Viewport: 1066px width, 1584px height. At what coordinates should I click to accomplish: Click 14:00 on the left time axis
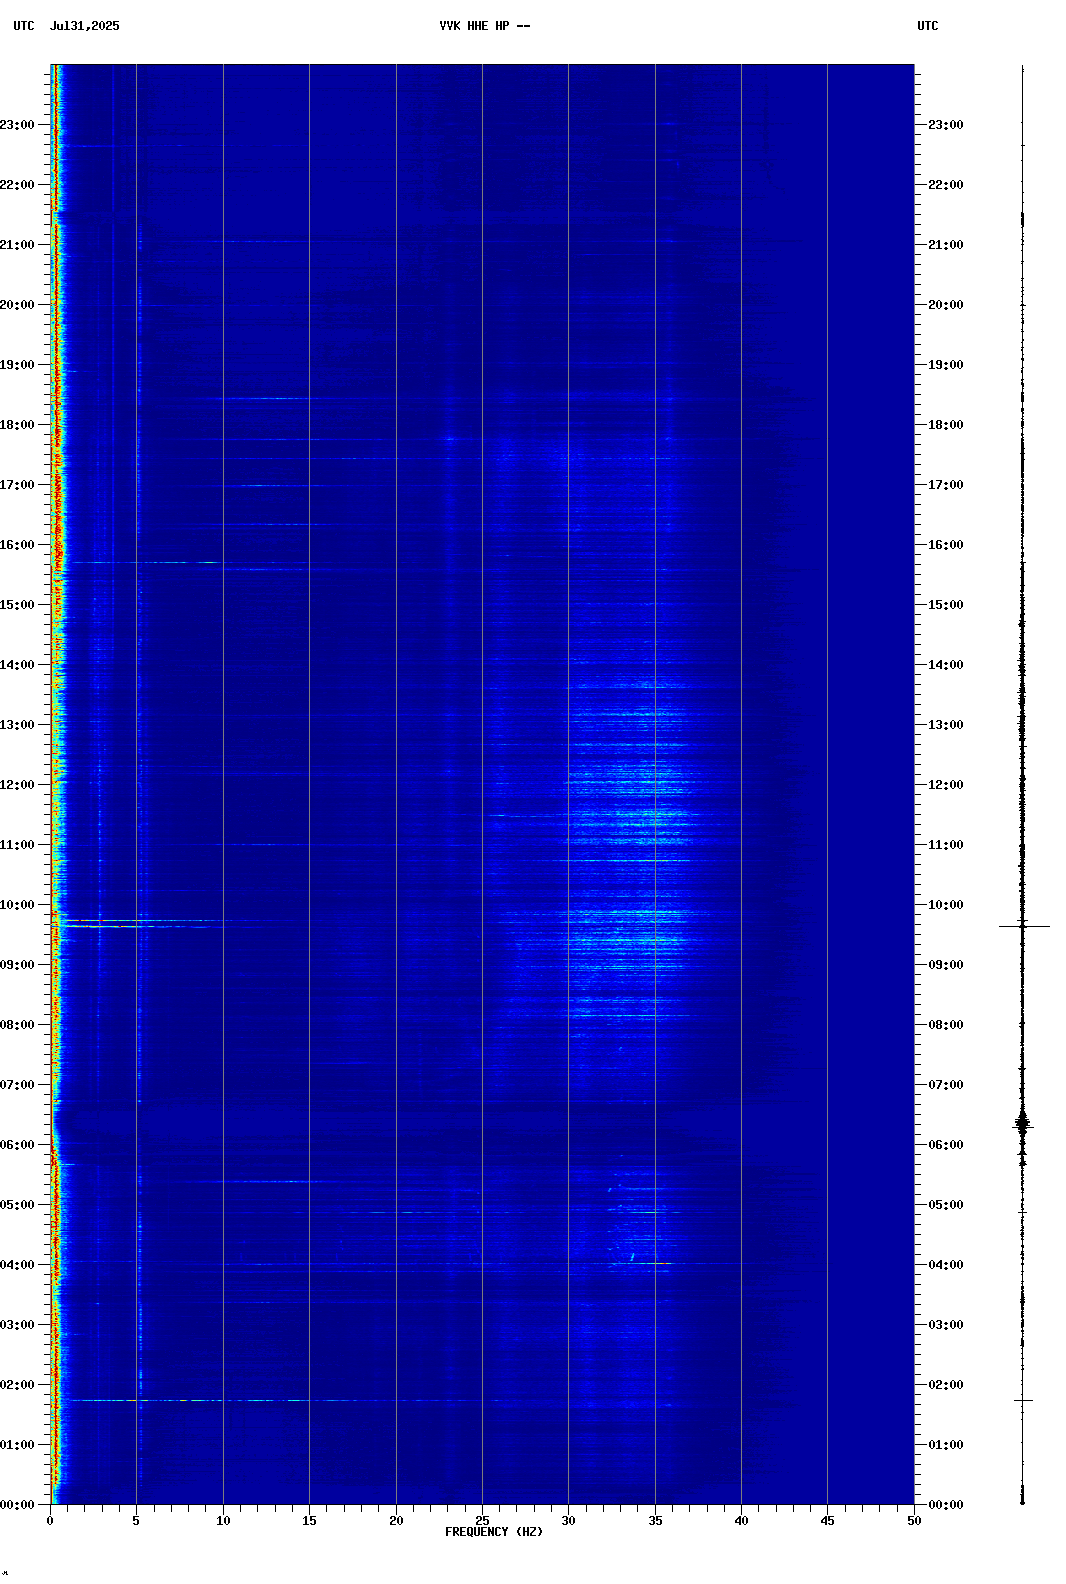17,665
